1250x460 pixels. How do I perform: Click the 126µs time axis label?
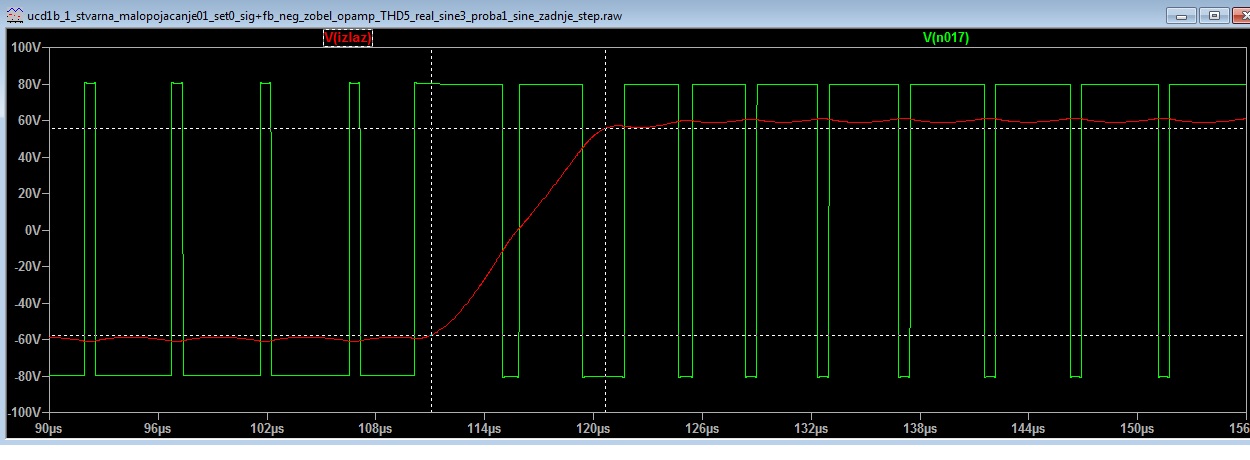pos(702,429)
